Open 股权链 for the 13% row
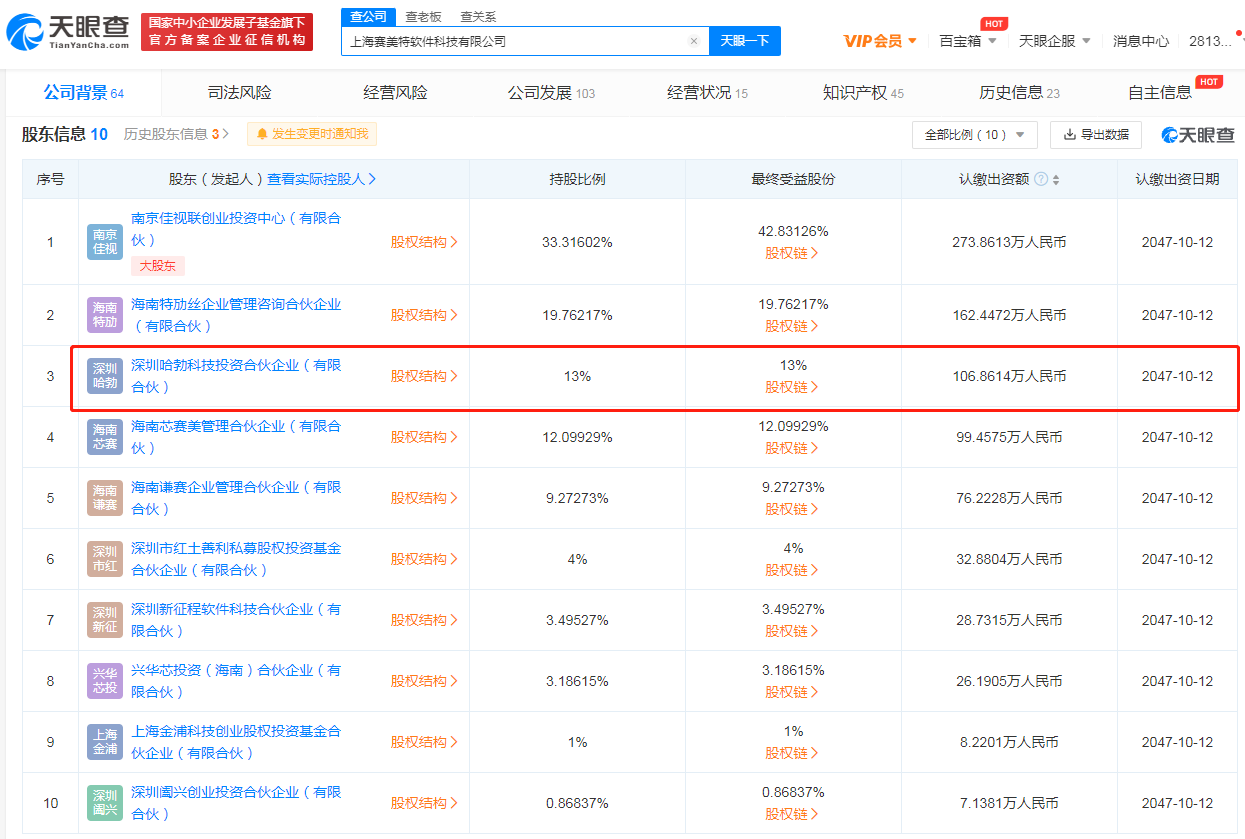The width and height of the screenshot is (1245, 839). tap(792, 387)
